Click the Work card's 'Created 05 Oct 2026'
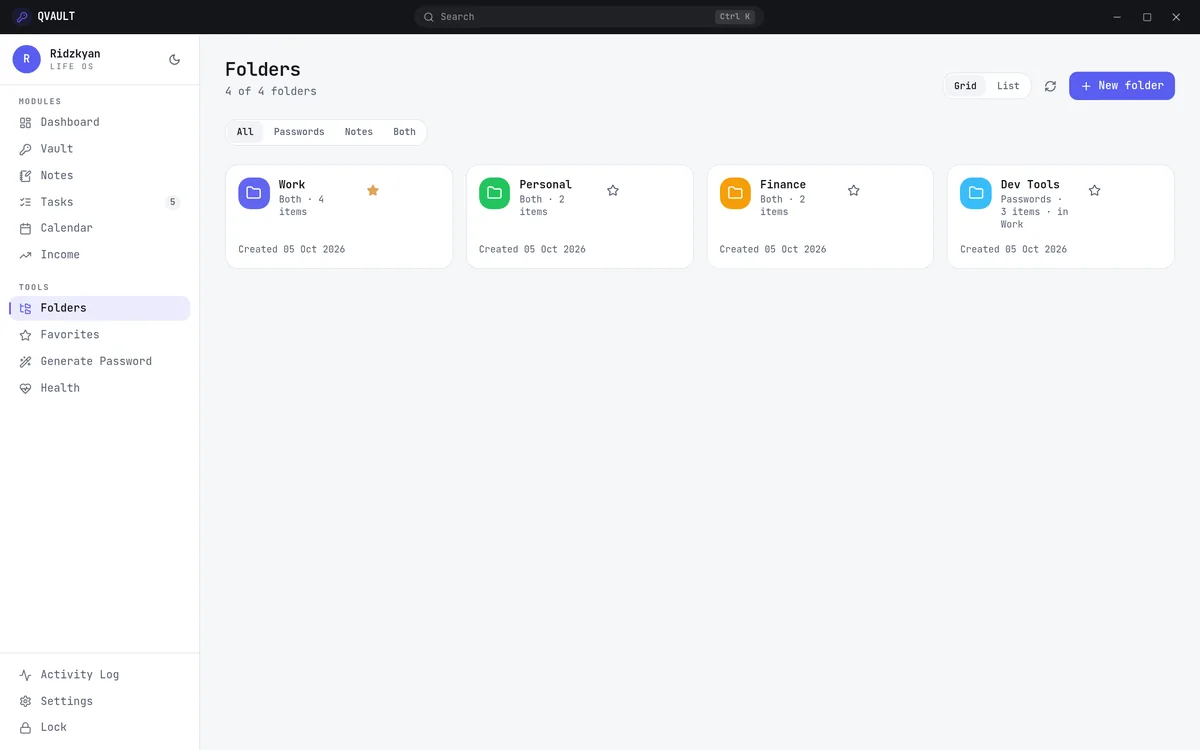The image size is (1200, 750). point(292,249)
